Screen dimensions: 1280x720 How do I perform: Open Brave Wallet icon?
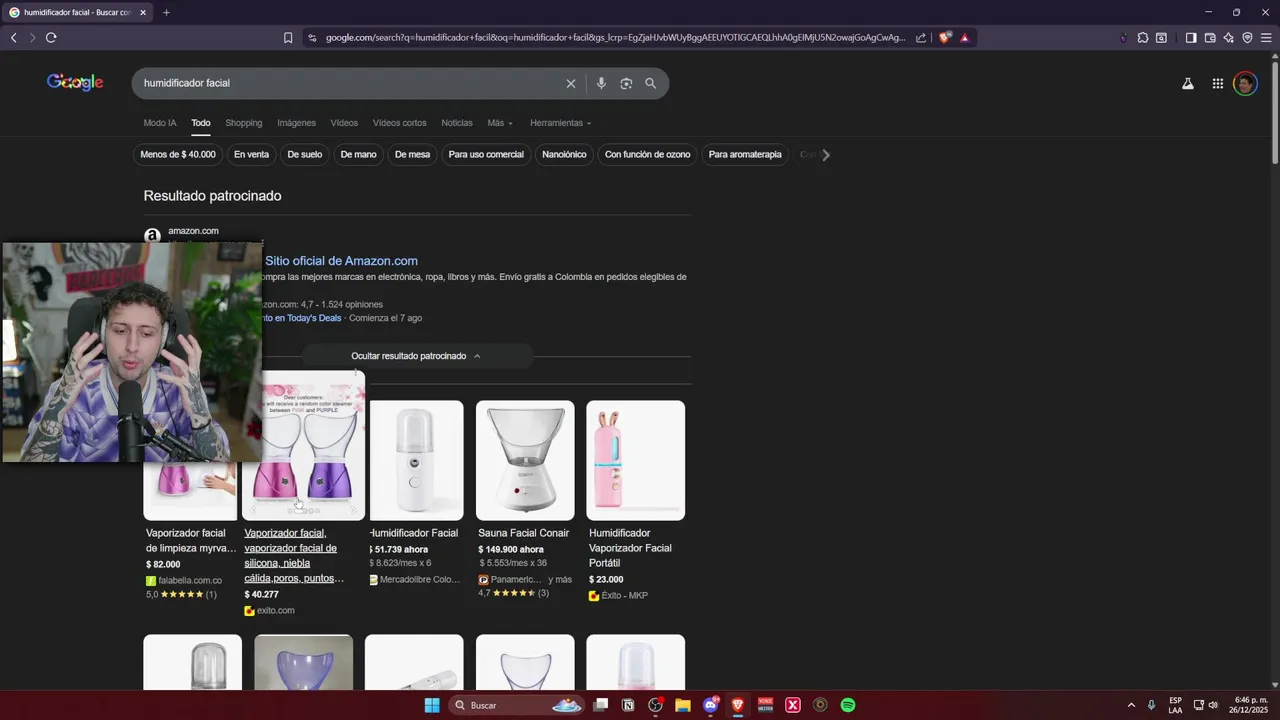pyautogui.click(x=1210, y=38)
